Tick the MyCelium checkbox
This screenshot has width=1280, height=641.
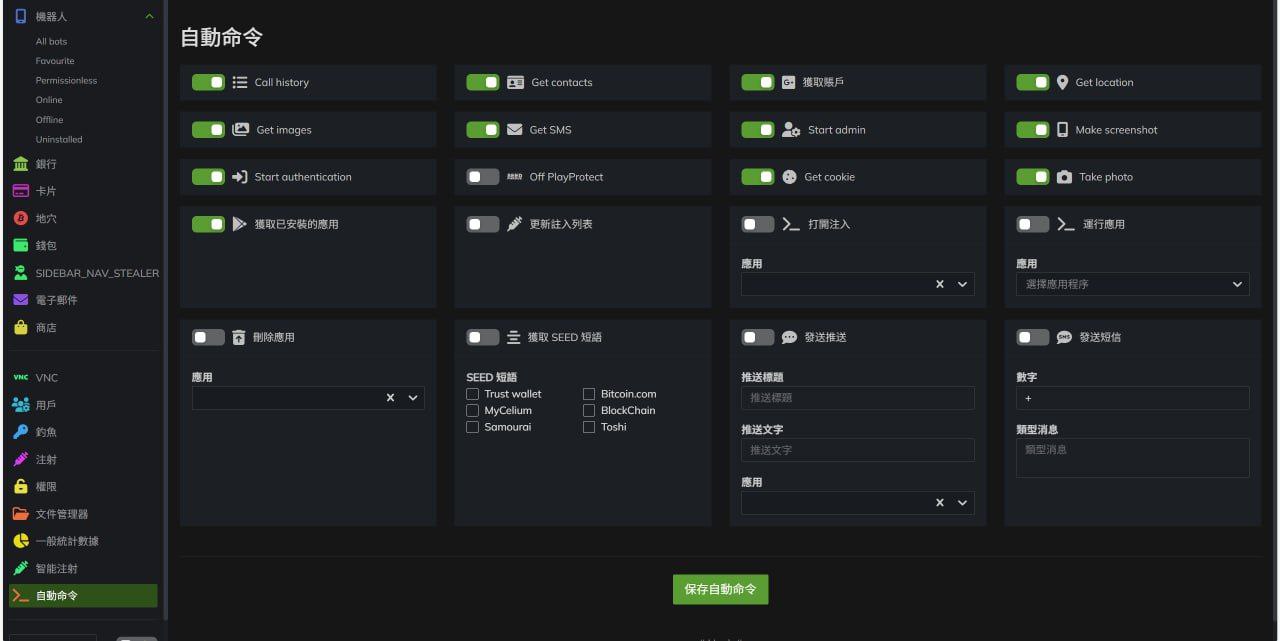pyautogui.click(x=473, y=411)
